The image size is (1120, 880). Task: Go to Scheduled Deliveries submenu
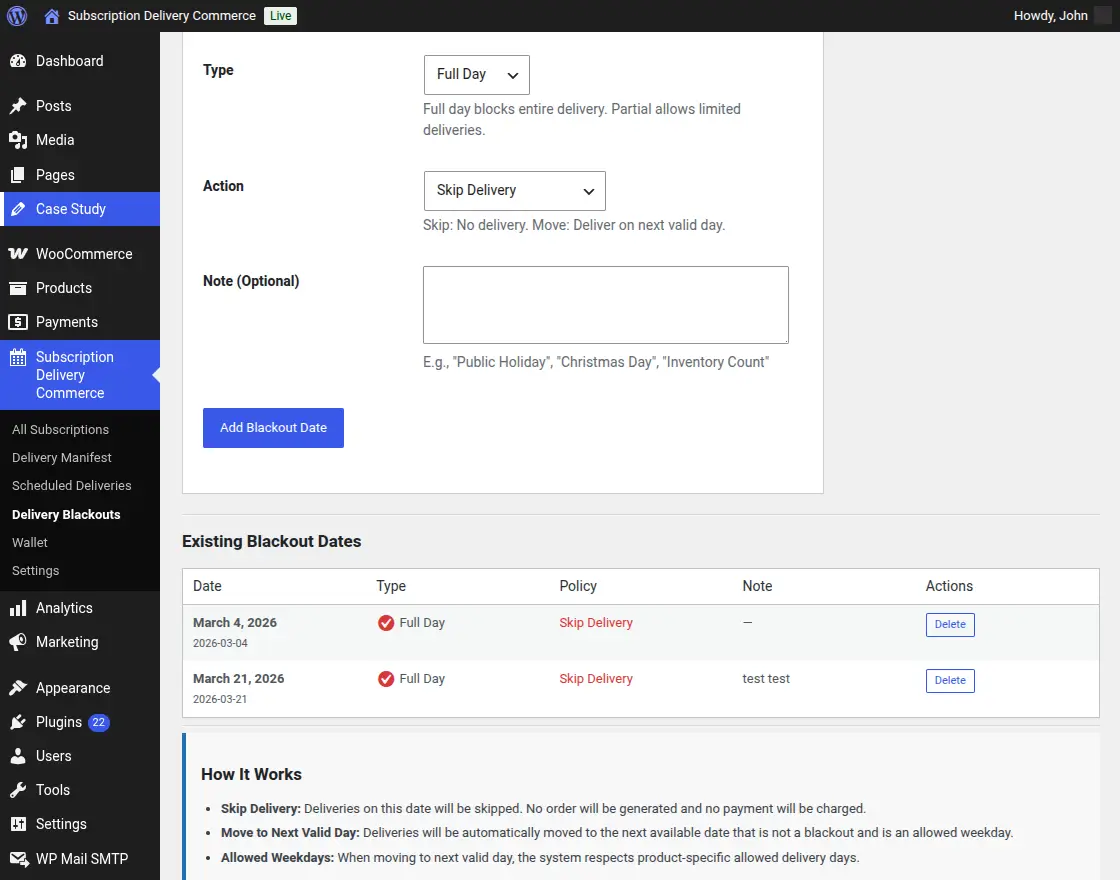(x=71, y=486)
